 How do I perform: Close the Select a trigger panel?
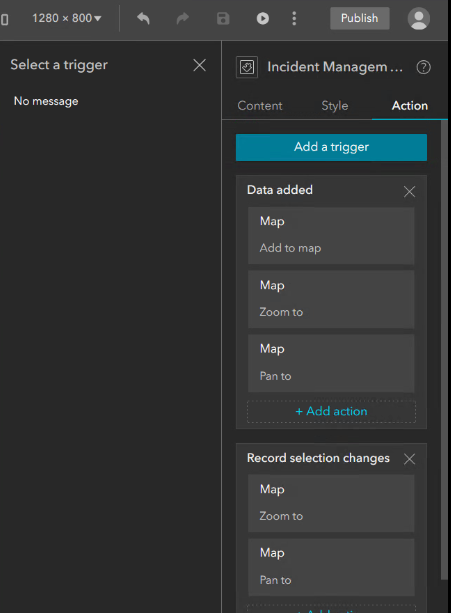199,65
